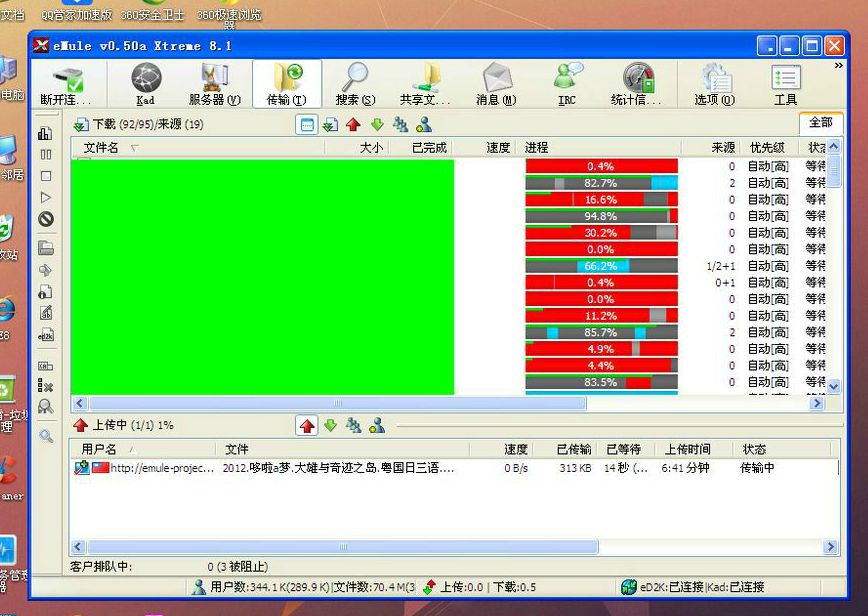The height and width of the screenshot is (616, 868).
Task: Open the Kad network page
Action: coord(146,84)
